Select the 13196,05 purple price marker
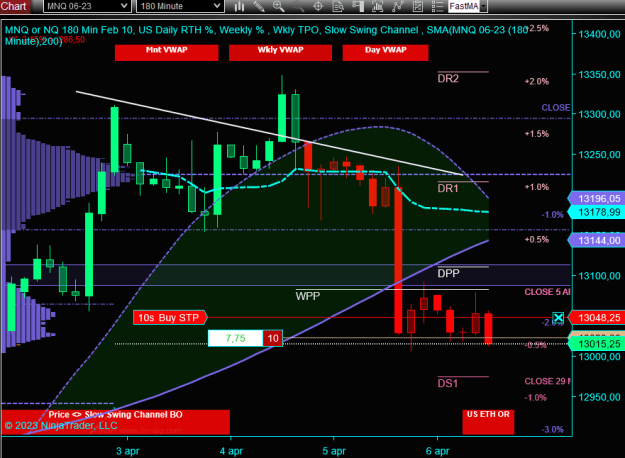This screenshot has width=625, height=458. (597, 199)
